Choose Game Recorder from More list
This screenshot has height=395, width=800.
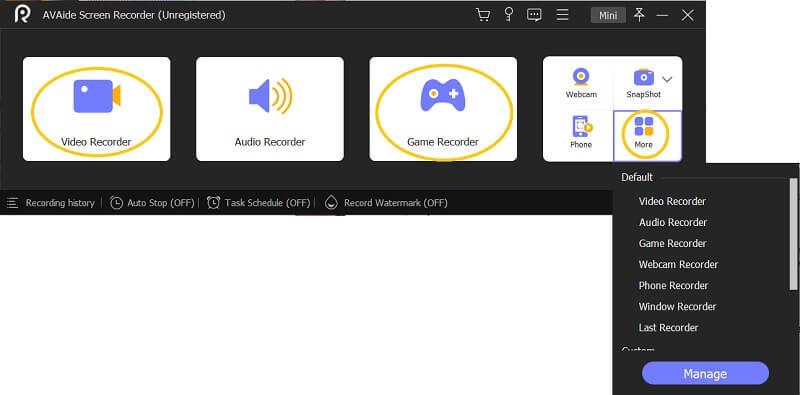click(x=672, y=243)
